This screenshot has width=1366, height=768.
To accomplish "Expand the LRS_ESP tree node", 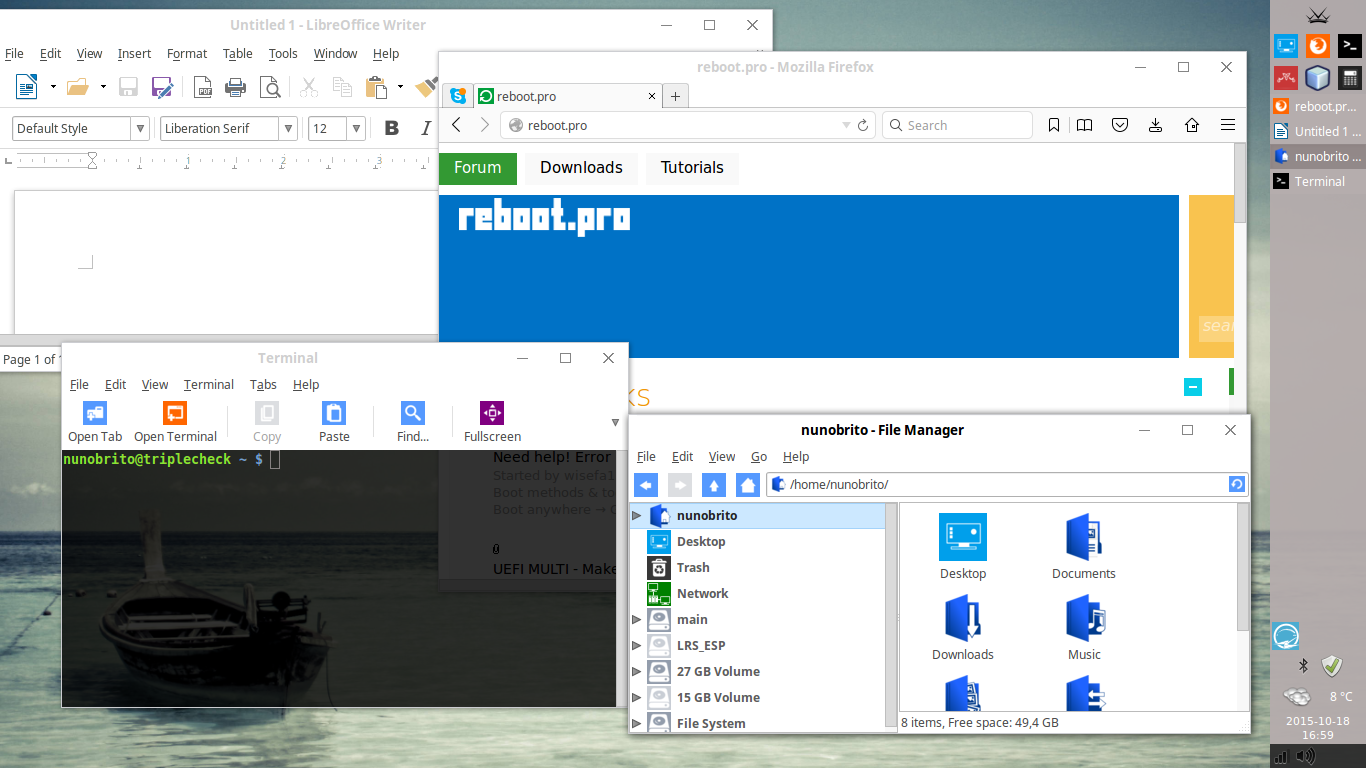I will (636, 646).
